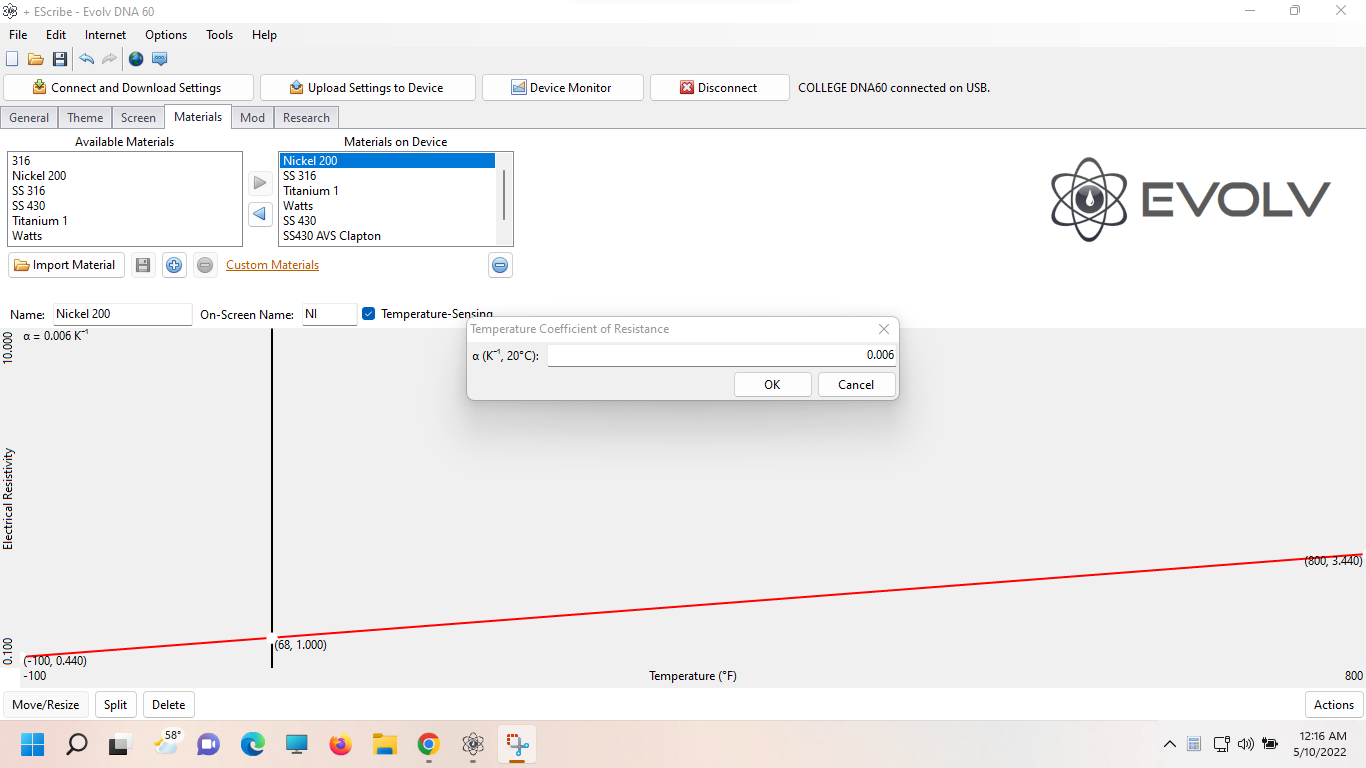Click the blue chat bubble toolbar icon
The width and height of the screenshot is (1366, 768).
click(160, 59)
